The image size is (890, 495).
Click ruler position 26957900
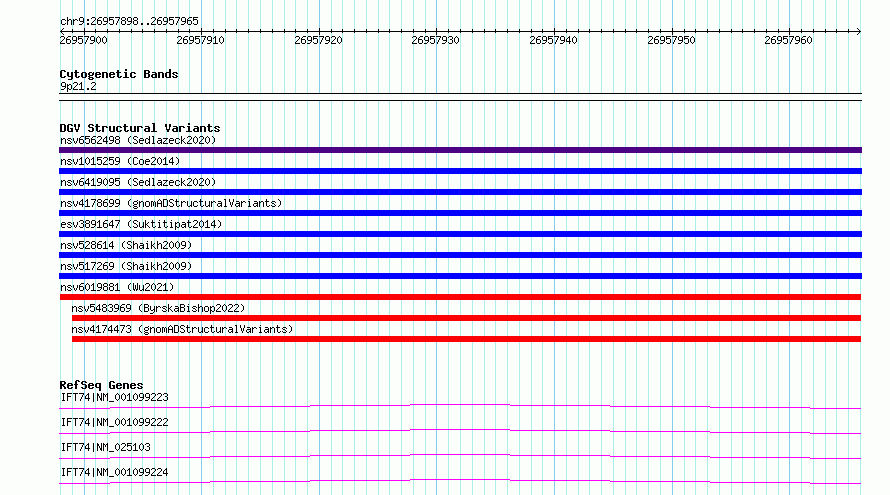tap(83, 40)
